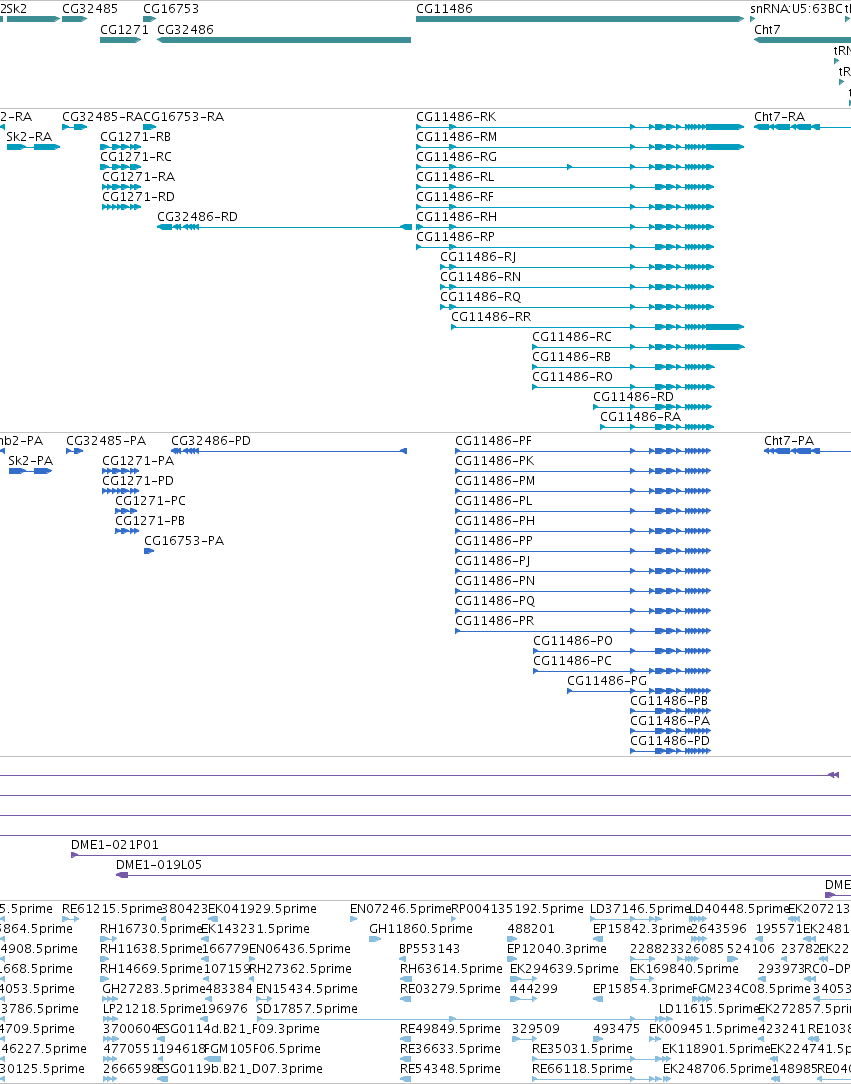851x1084 pixels.
Task: Open transcript CG11486-RH
Action: [x=456, y=217]
